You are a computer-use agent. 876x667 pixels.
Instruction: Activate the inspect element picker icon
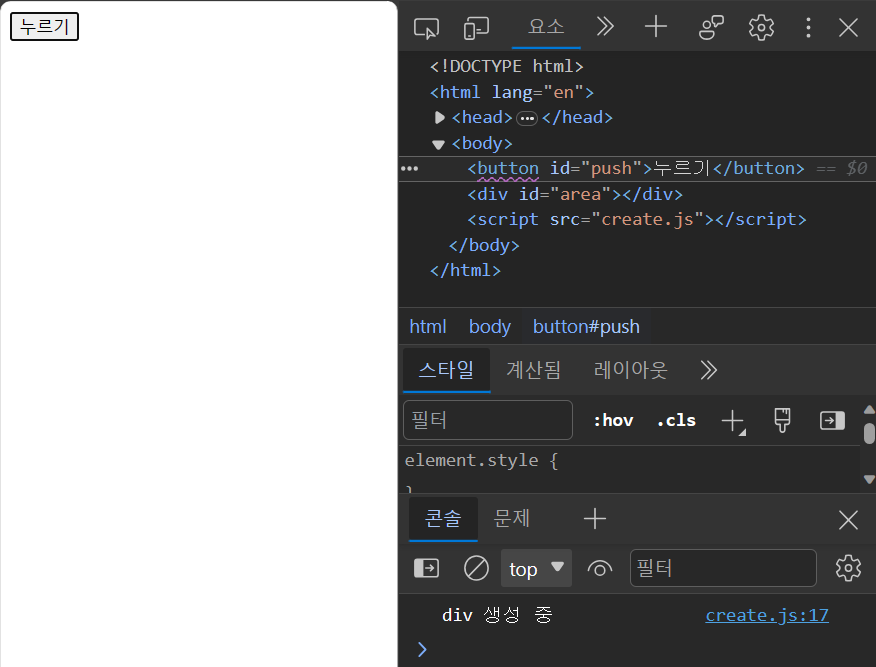coord(426,27)
